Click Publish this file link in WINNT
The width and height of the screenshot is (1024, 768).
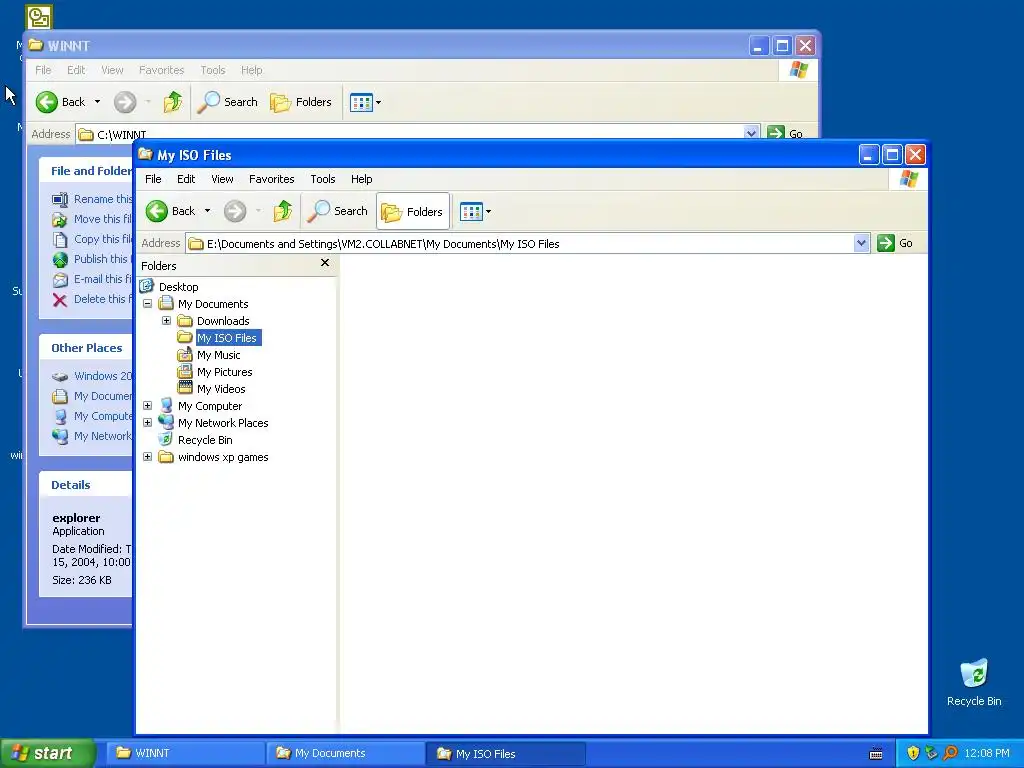click(103, 259)
